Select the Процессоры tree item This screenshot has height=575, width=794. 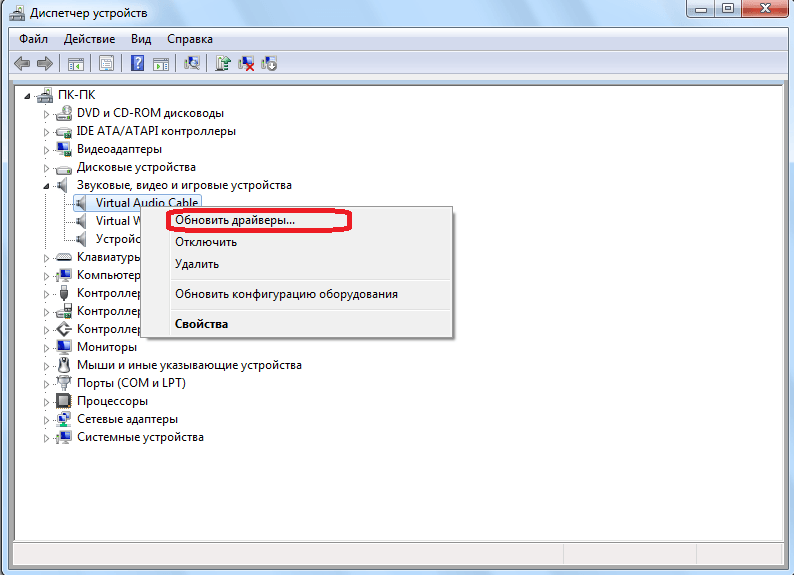[x=113, y=401]
